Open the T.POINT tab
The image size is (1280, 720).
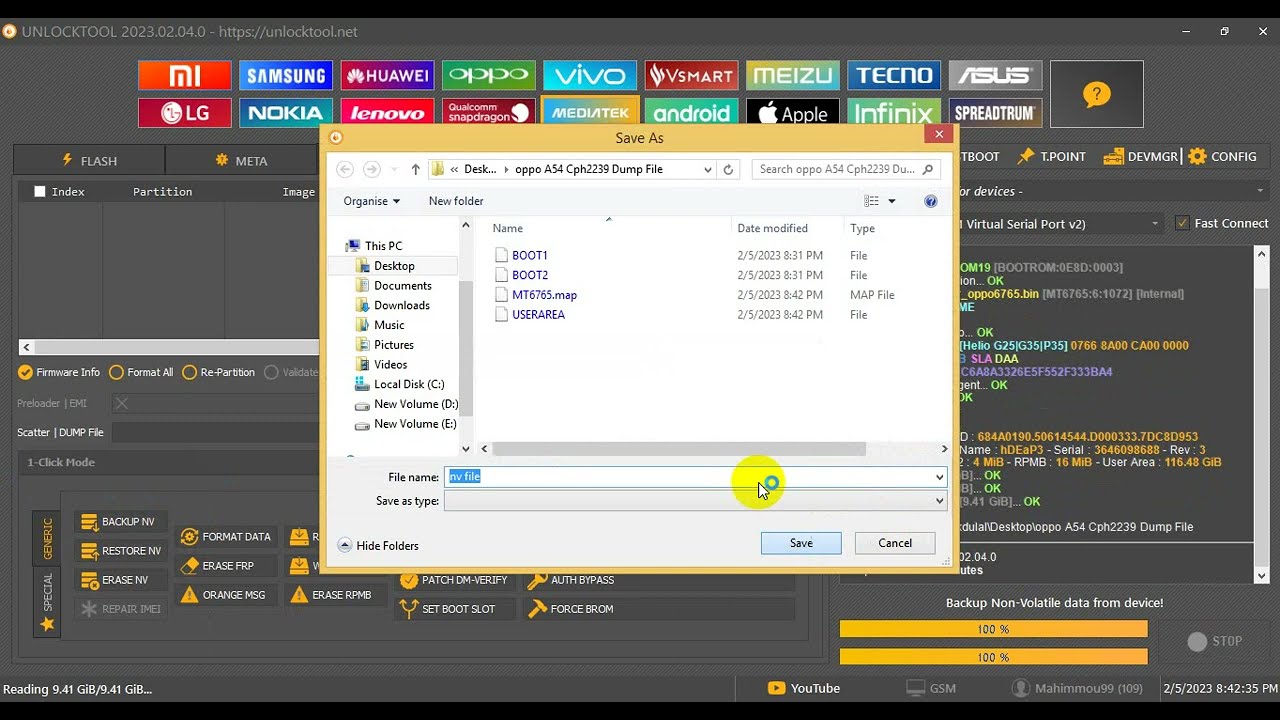(x=1051, y=157)
